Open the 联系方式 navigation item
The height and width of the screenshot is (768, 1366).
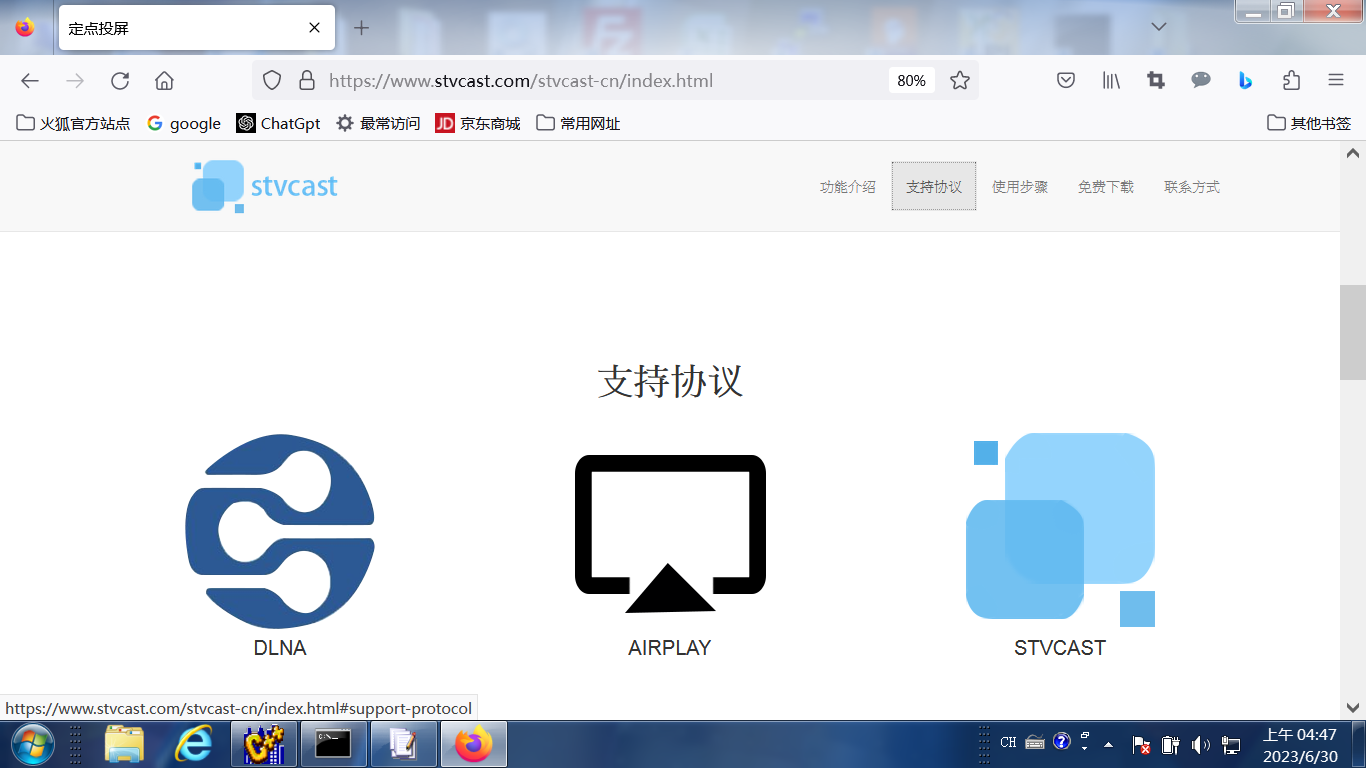1192,187
